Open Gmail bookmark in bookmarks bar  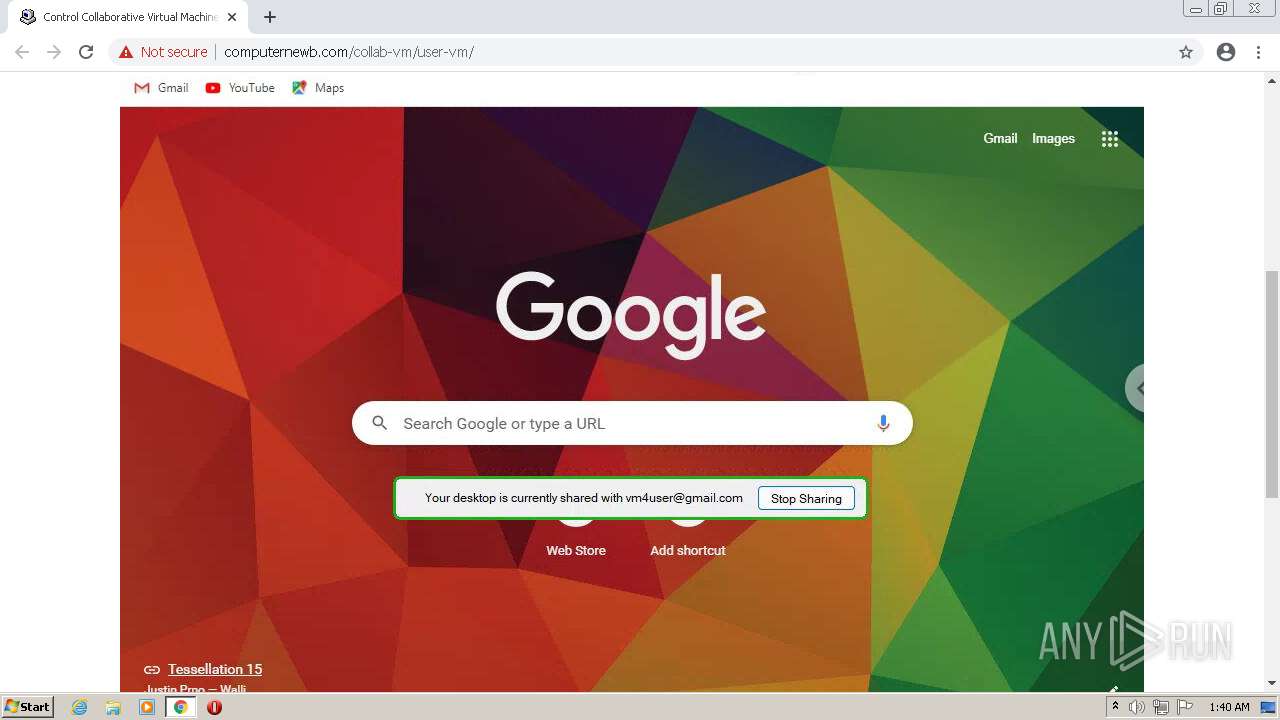pos(161,88)
